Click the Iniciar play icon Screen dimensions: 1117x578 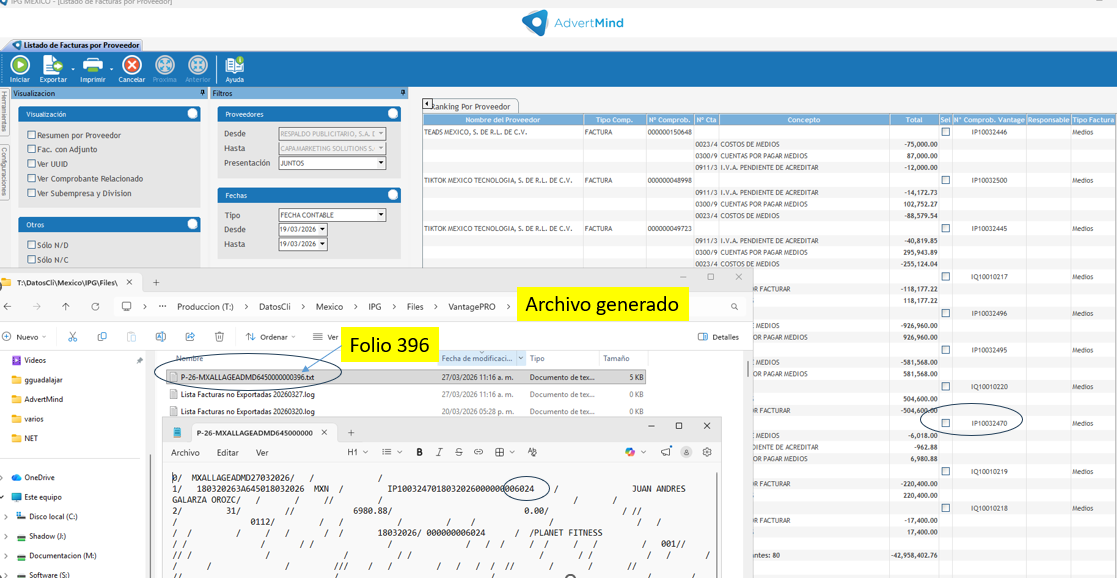19,66
